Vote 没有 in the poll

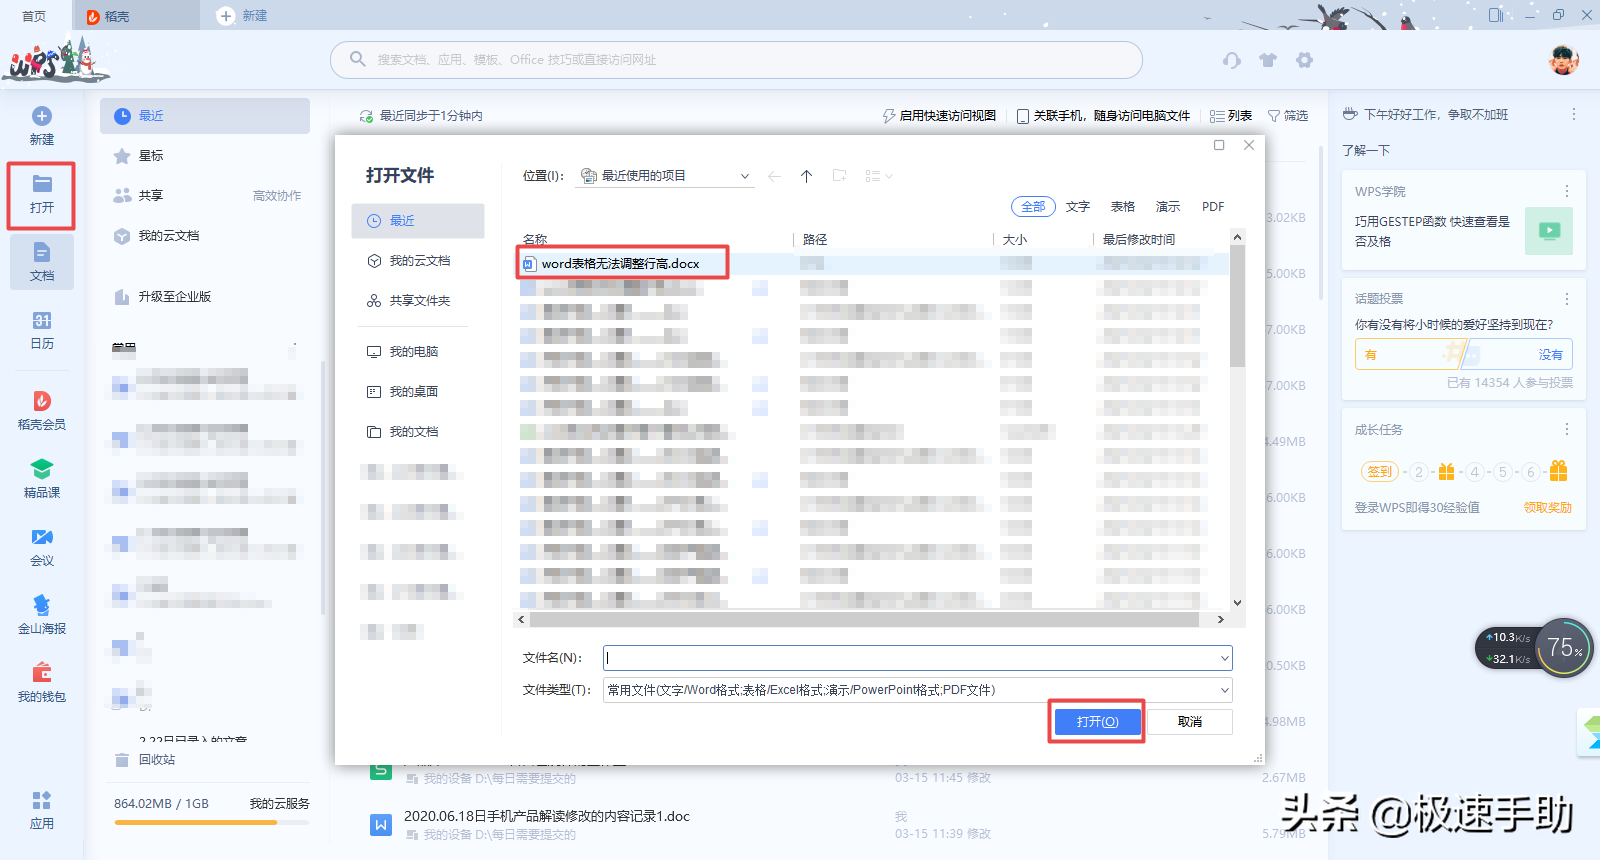[1550, 355]
